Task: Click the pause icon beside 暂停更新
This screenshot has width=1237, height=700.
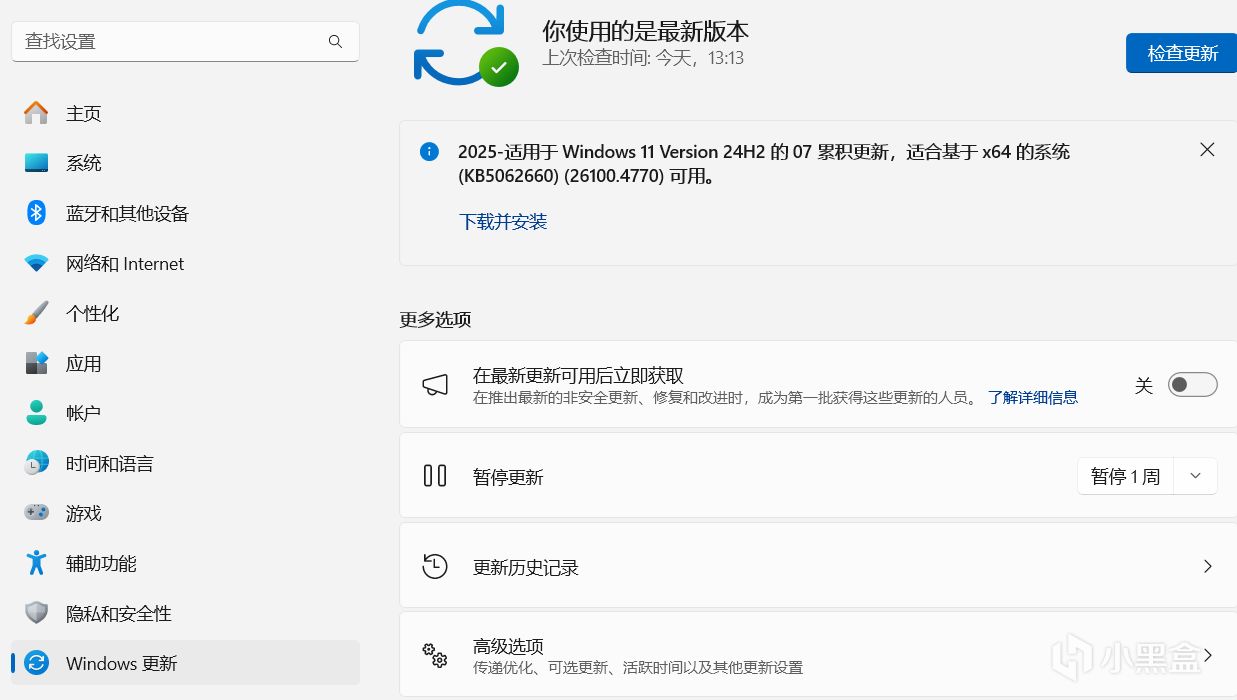Action: pos(435,476)
